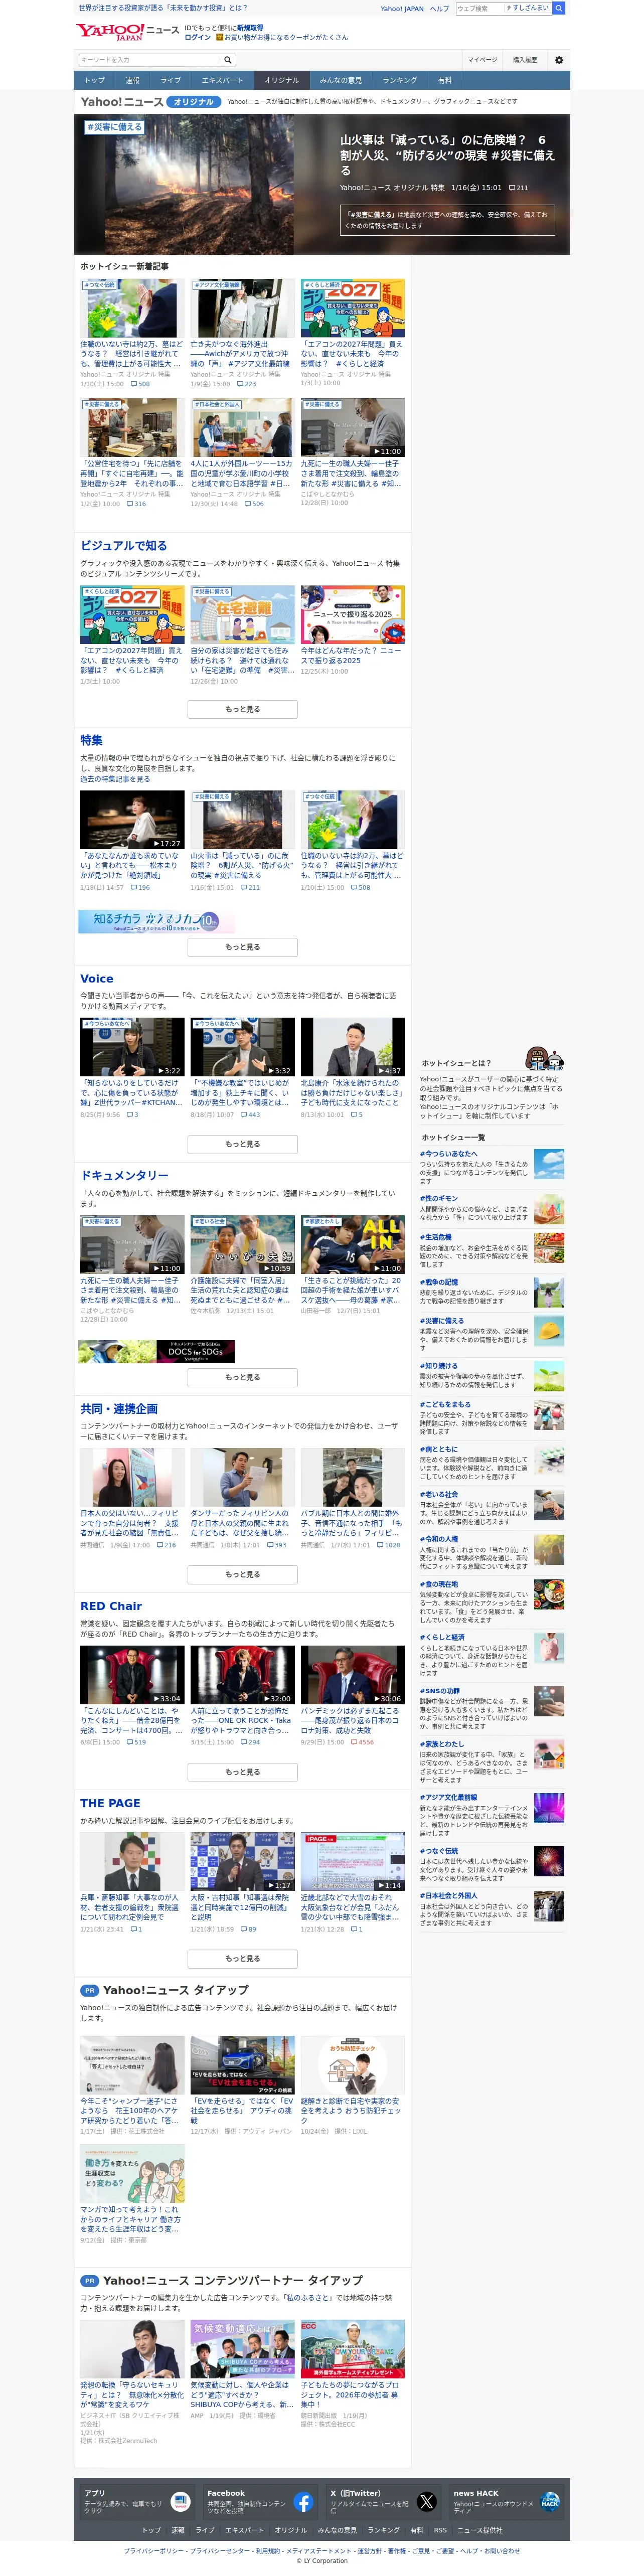Play the 3:22 video in Voice section
644x2576 pixels.
[132, 1047]
